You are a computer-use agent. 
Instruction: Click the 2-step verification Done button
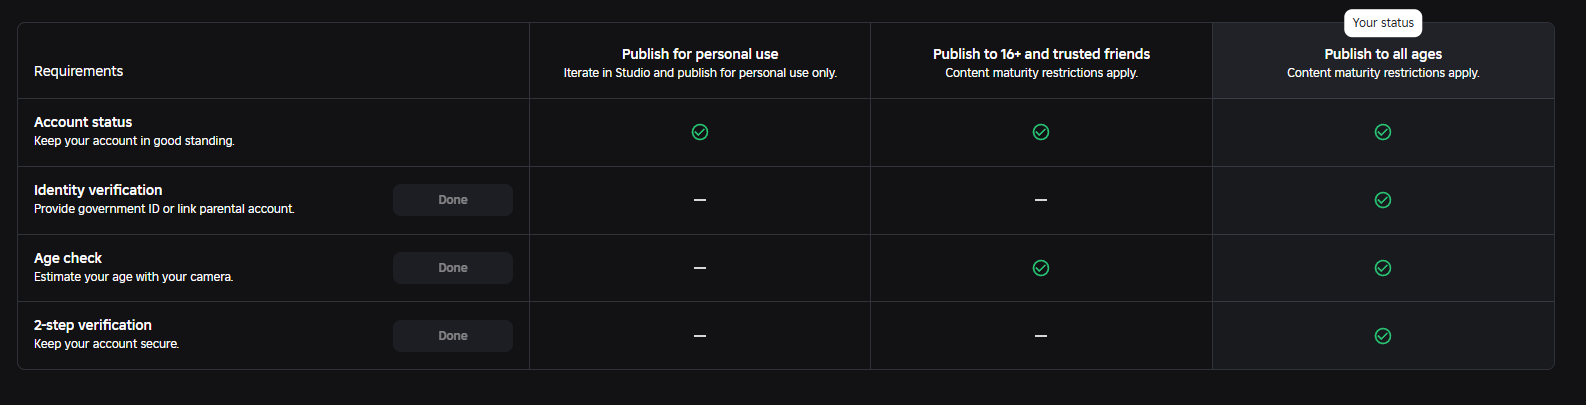click(453, 336)
